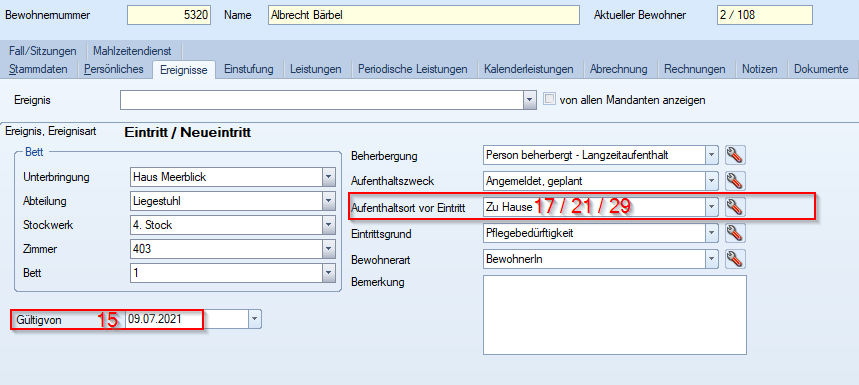Open the Mahlzeitendienst tab
Screen dimensions: 859x385
[x=133, y=51]
